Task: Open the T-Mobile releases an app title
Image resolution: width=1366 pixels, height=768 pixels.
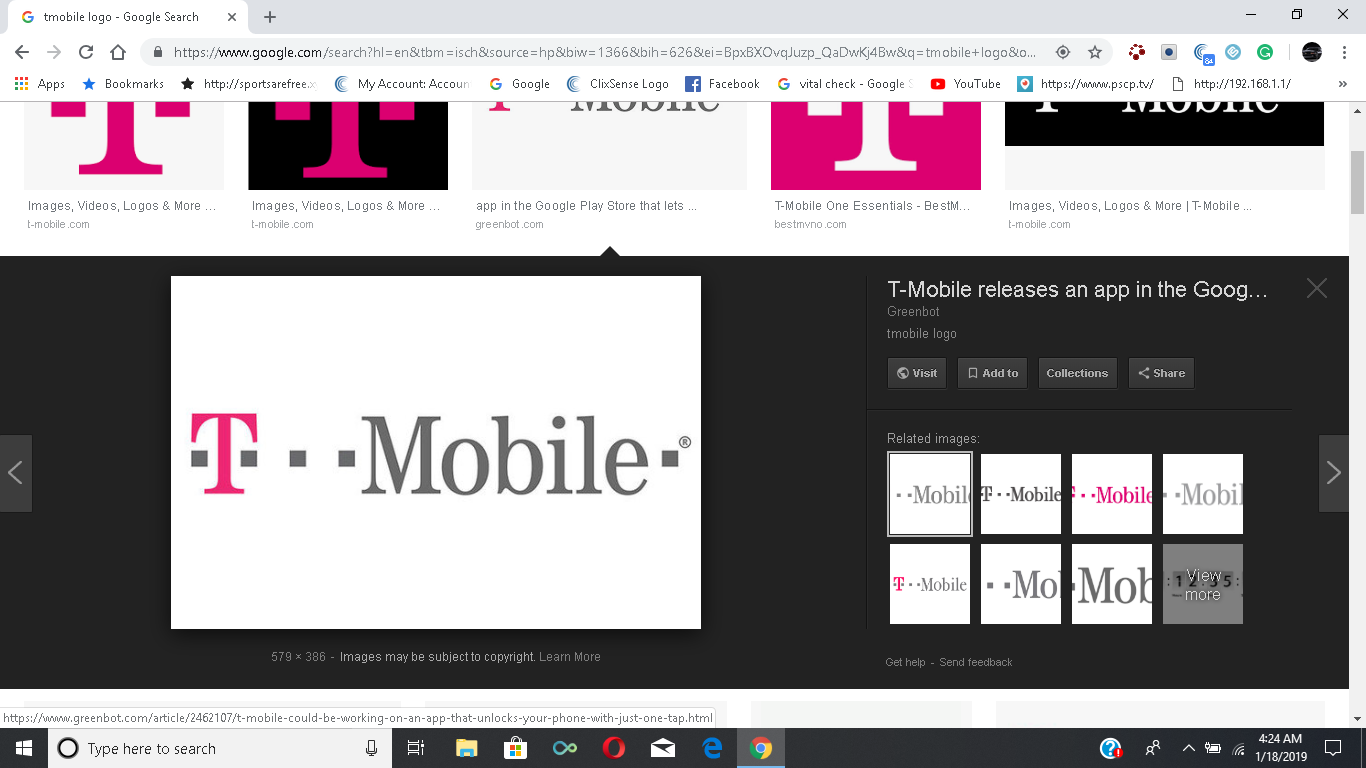Action: coord(1078,290)
